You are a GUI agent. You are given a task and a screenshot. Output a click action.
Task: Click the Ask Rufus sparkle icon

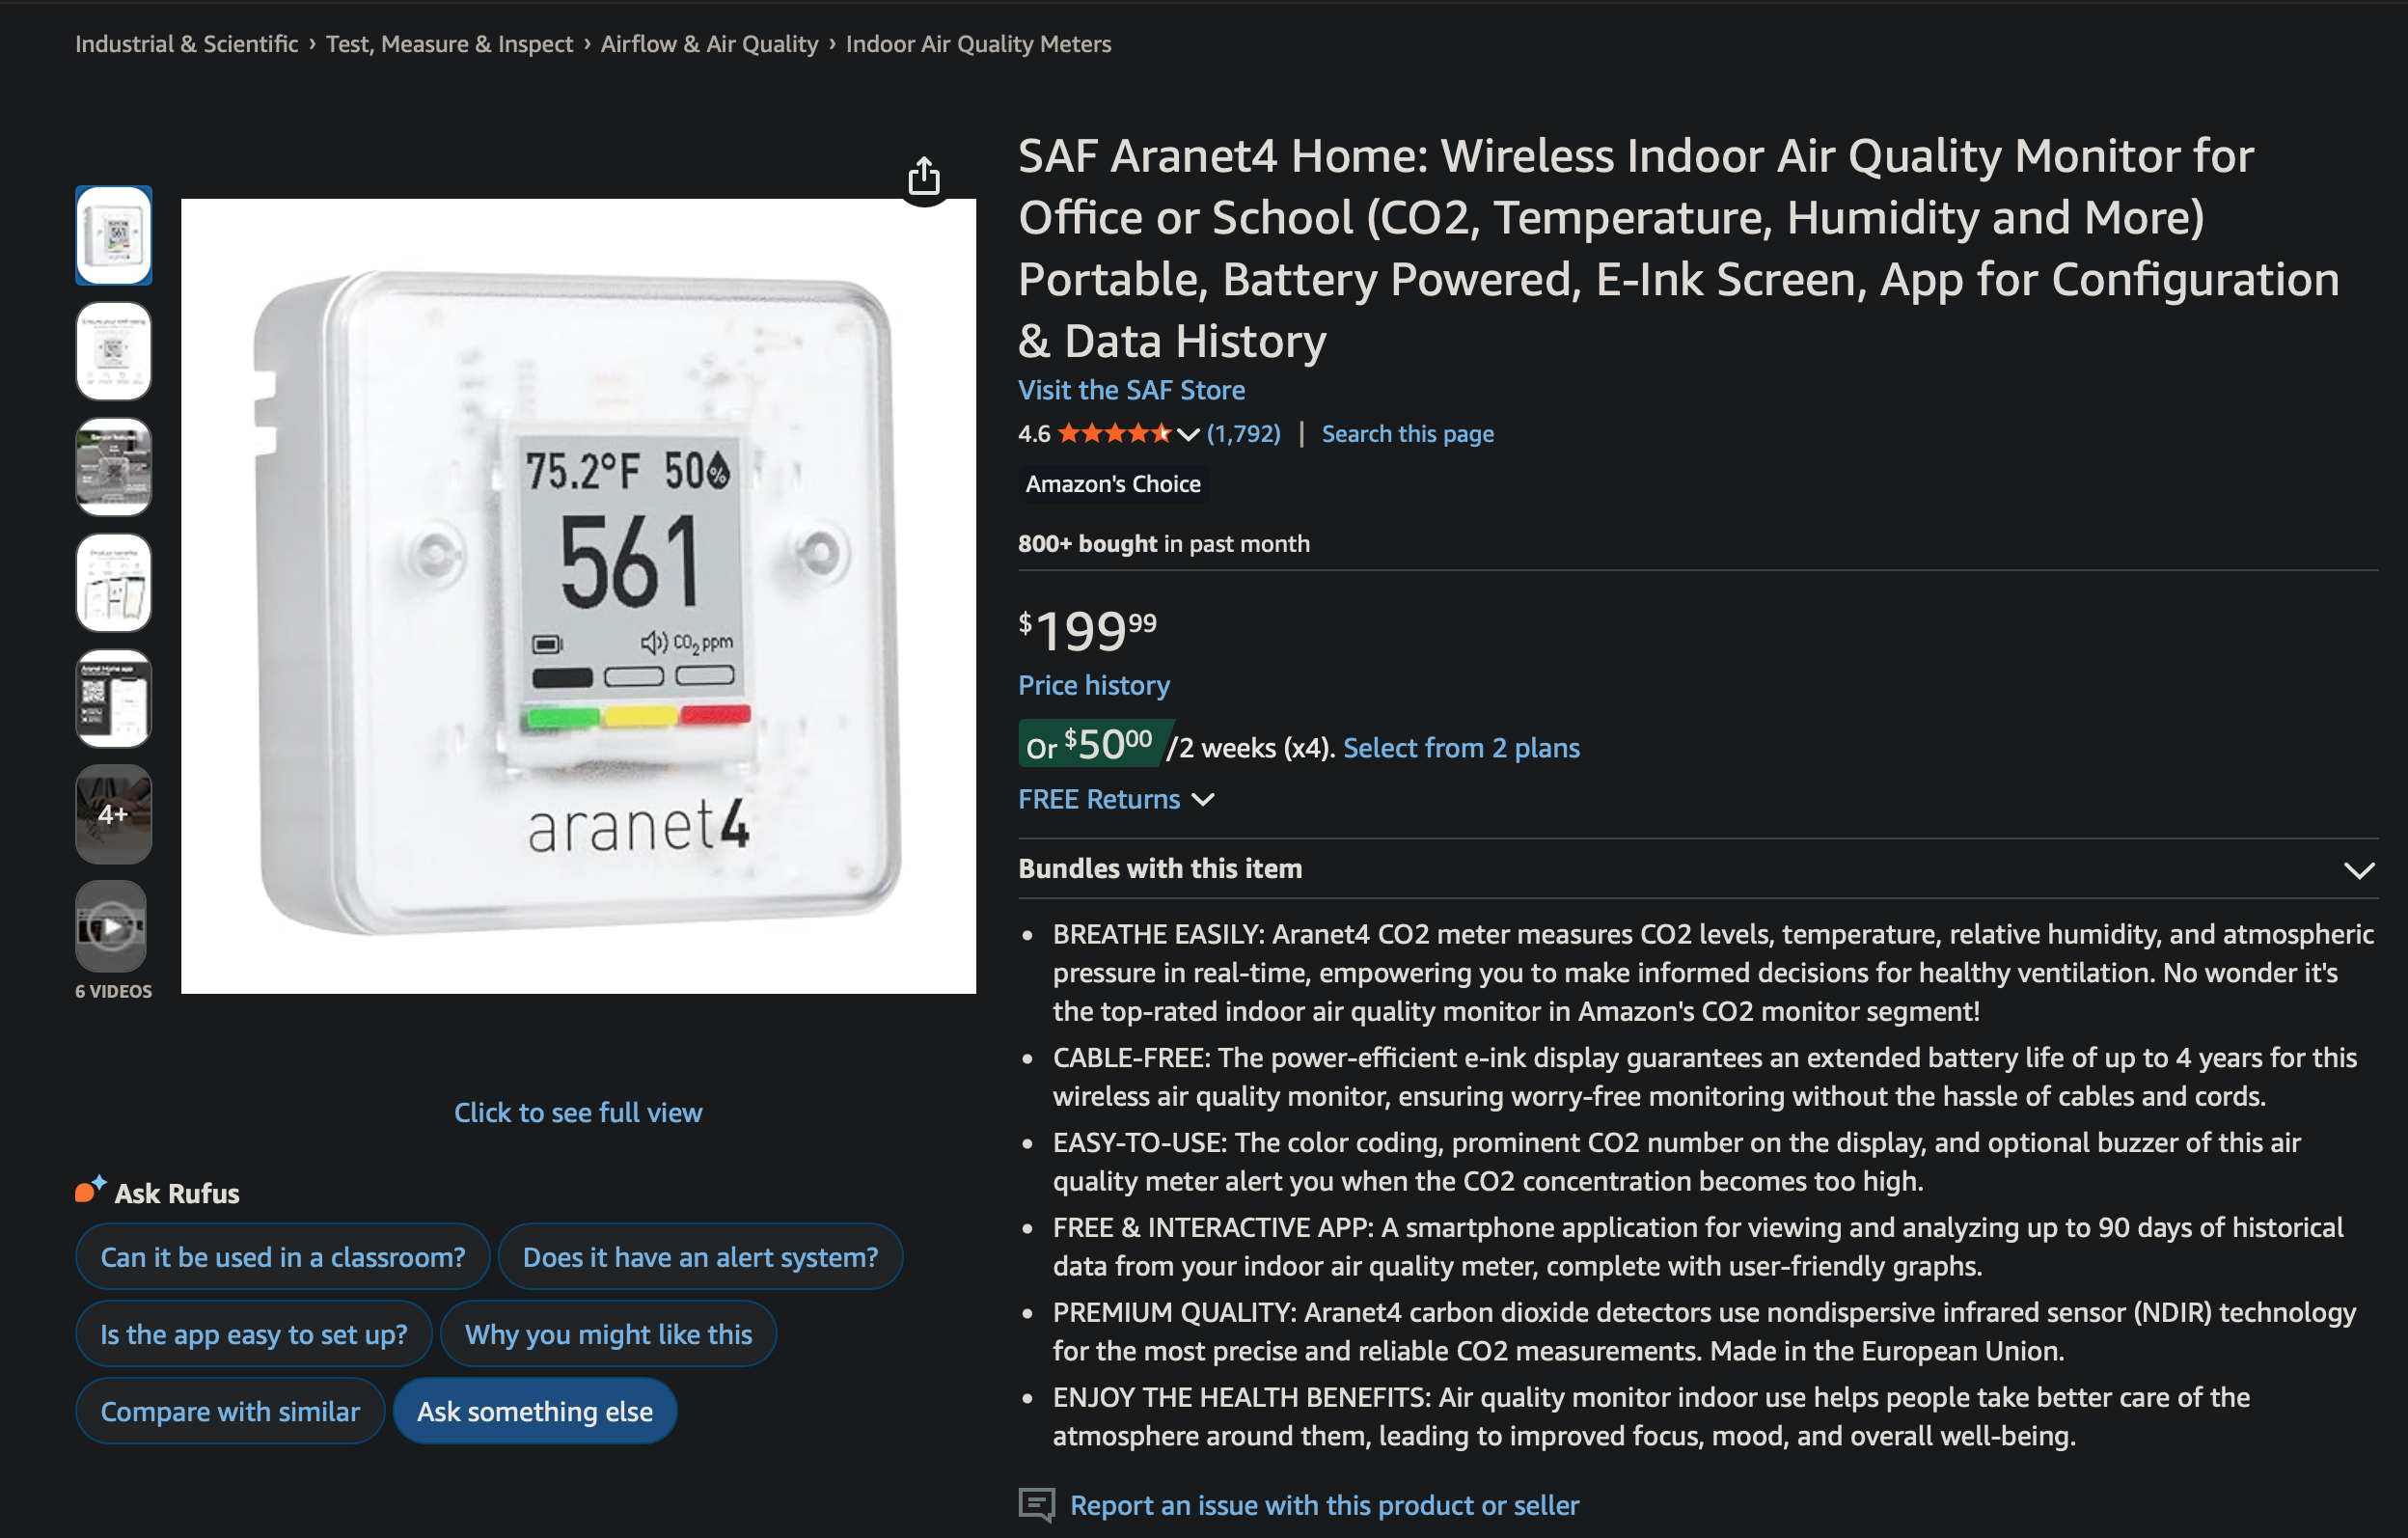(x=91, y=1189)
